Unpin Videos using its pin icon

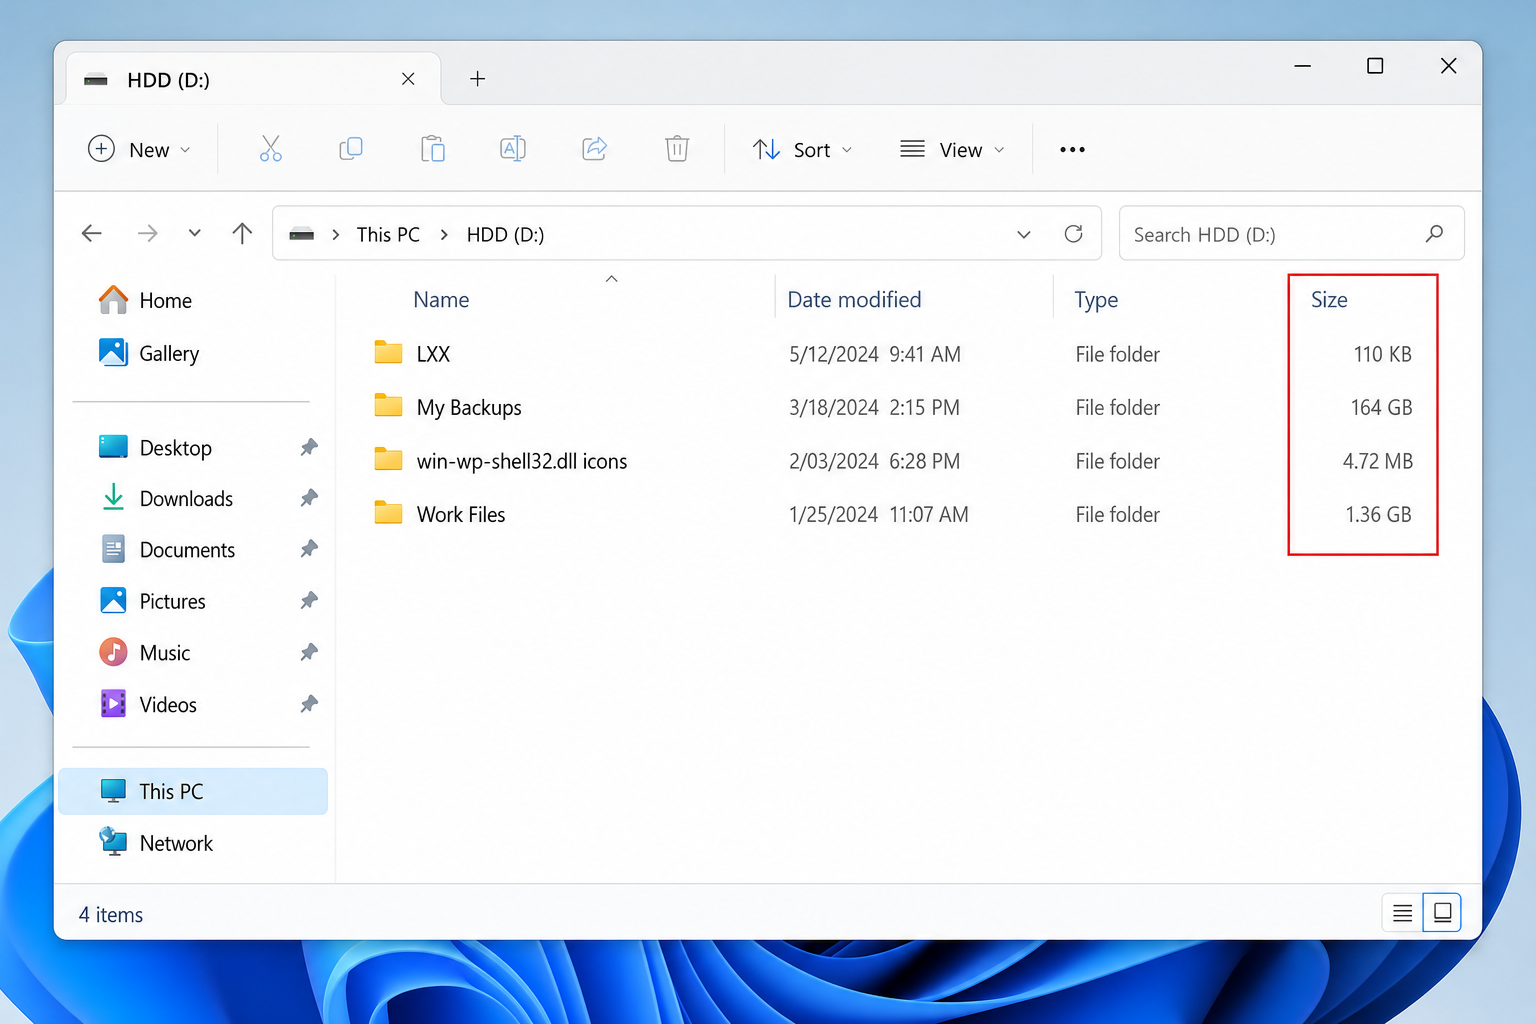pyautogui.click(x=309, y=704)
